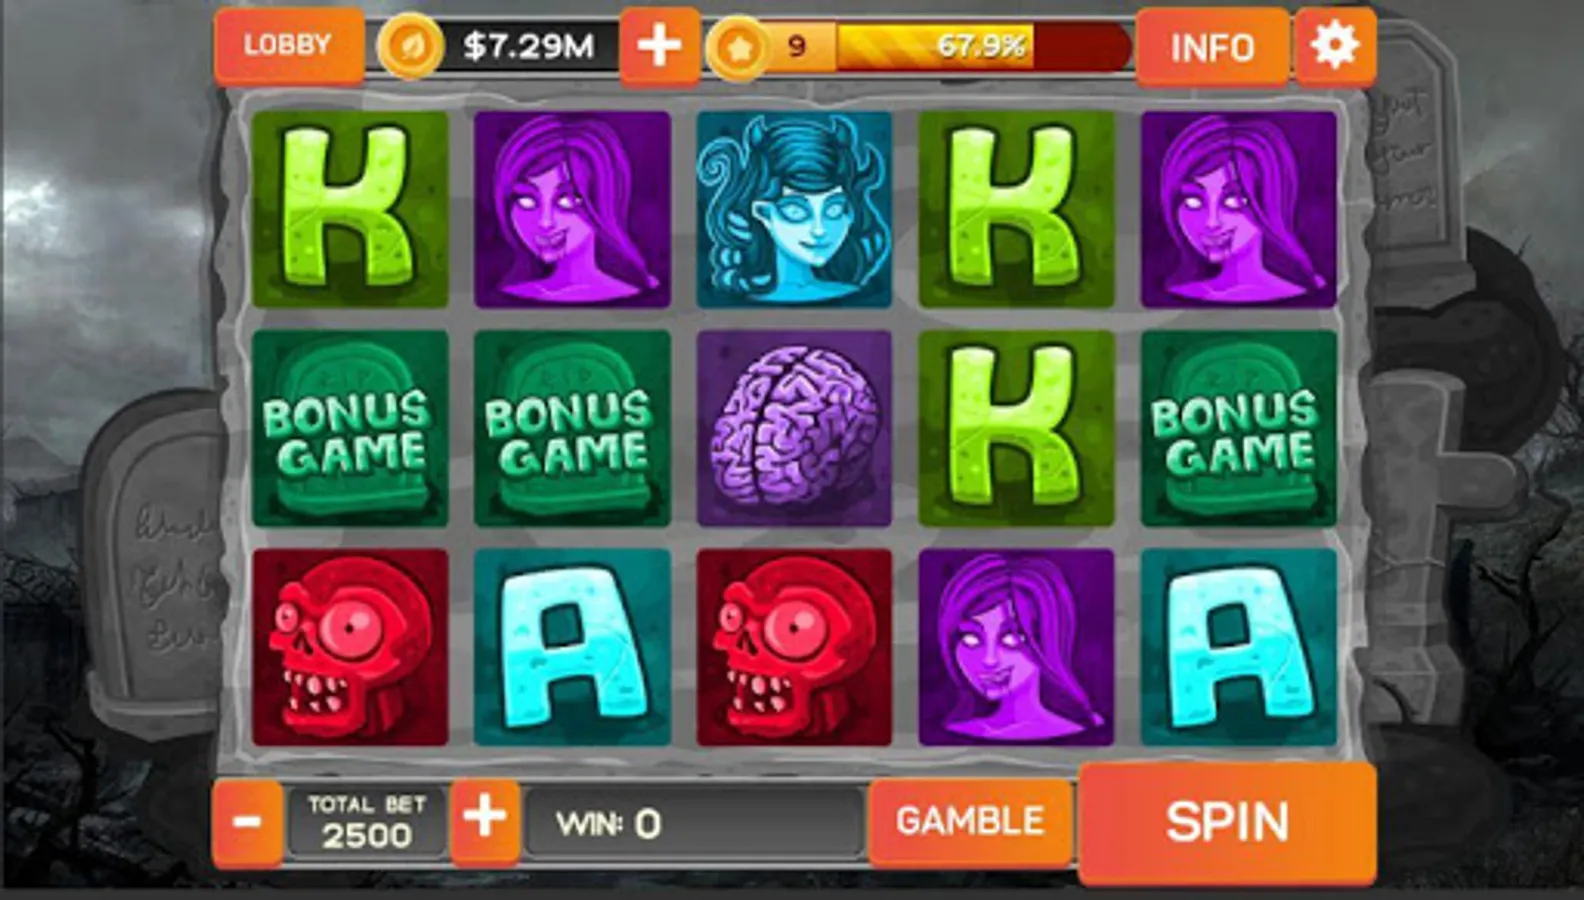Screen dimensions: 1584x900
Task: Click the purple brain symbol
Action: (x=794, y=428)
